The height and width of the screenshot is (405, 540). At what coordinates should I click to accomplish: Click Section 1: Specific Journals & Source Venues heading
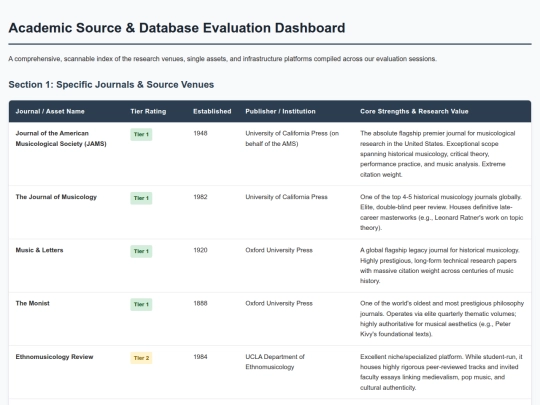pyautogui.click(x=111, y=85)
